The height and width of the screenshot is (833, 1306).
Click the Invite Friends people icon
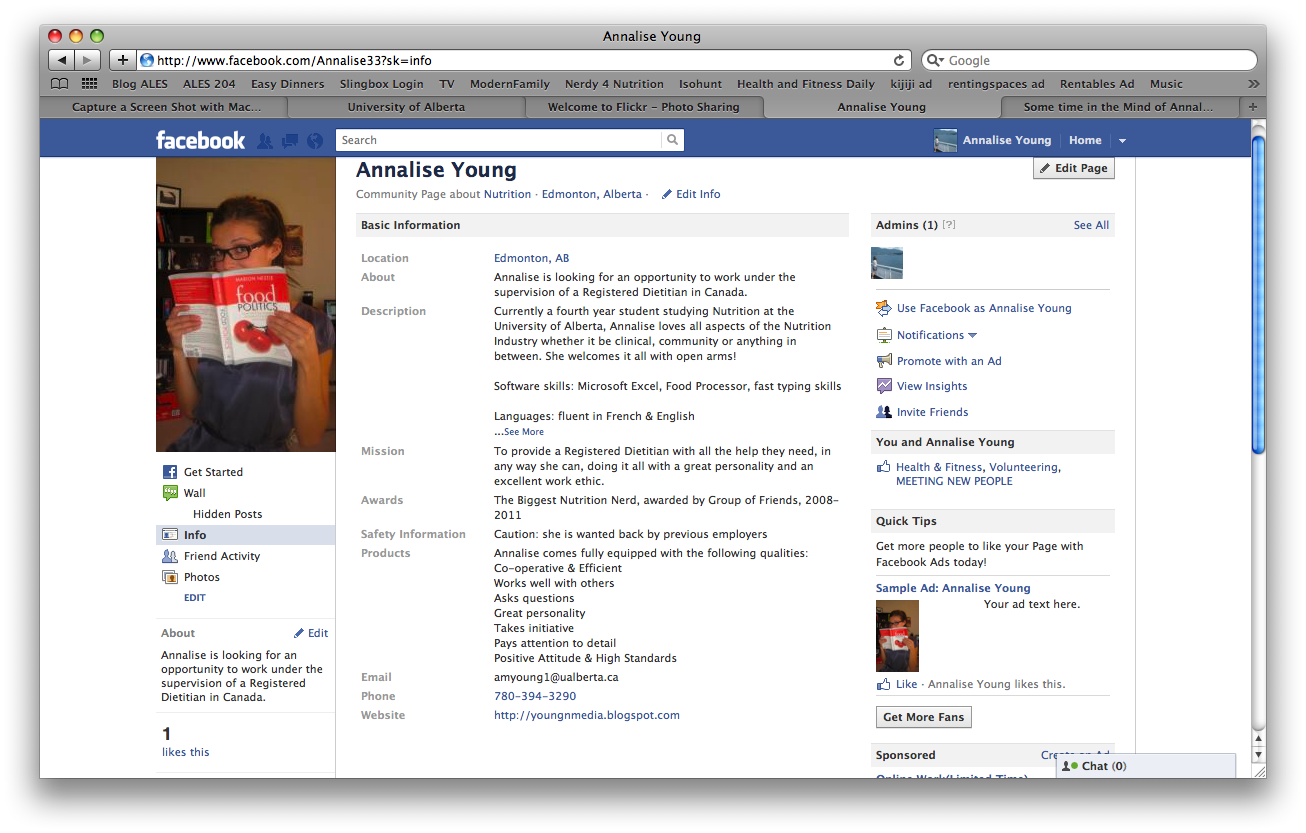(883, 411)
